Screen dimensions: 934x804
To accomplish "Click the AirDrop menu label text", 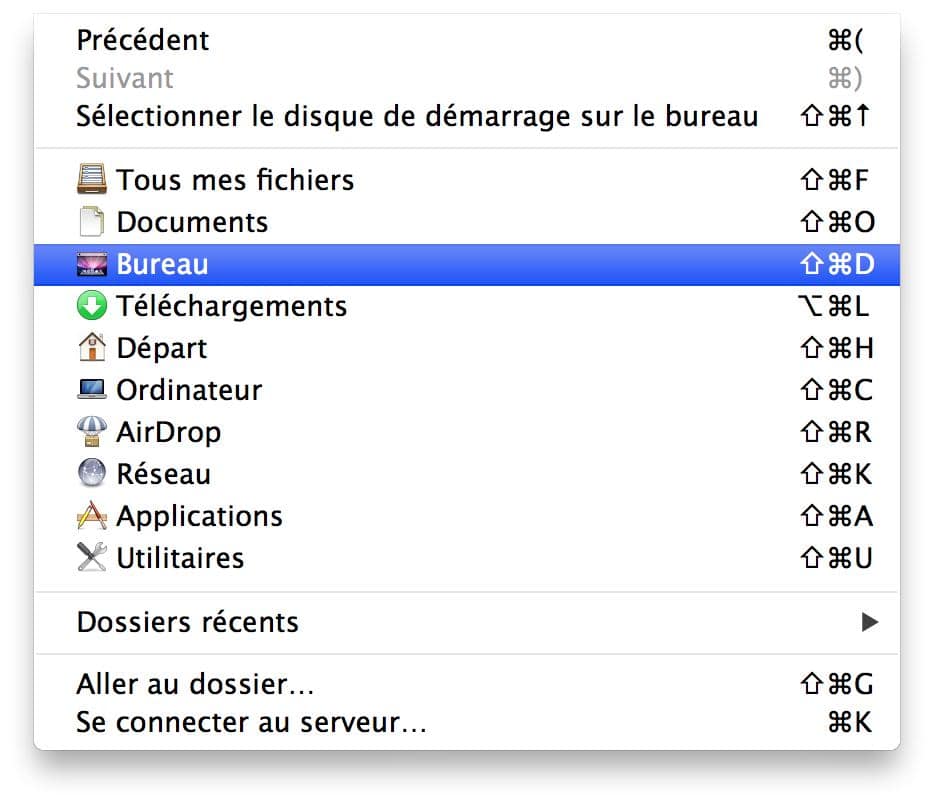I will (x=169, y=432).
